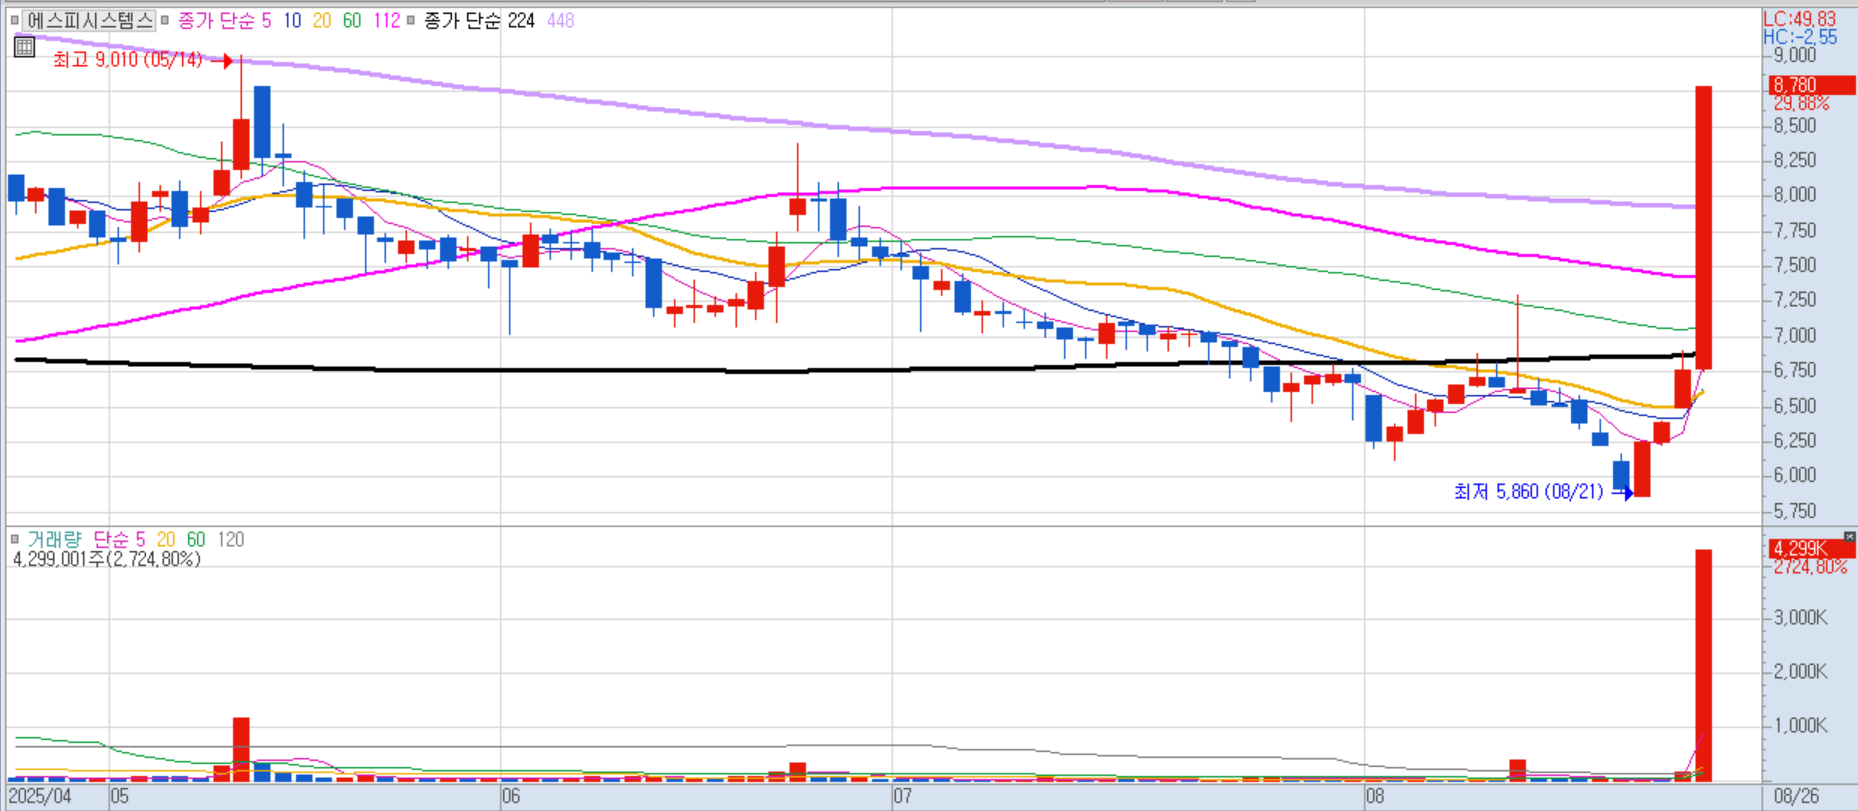Click the 3,000K volume axis label
This screenshot has width=1858, height=811.
tap(1800, 617)
